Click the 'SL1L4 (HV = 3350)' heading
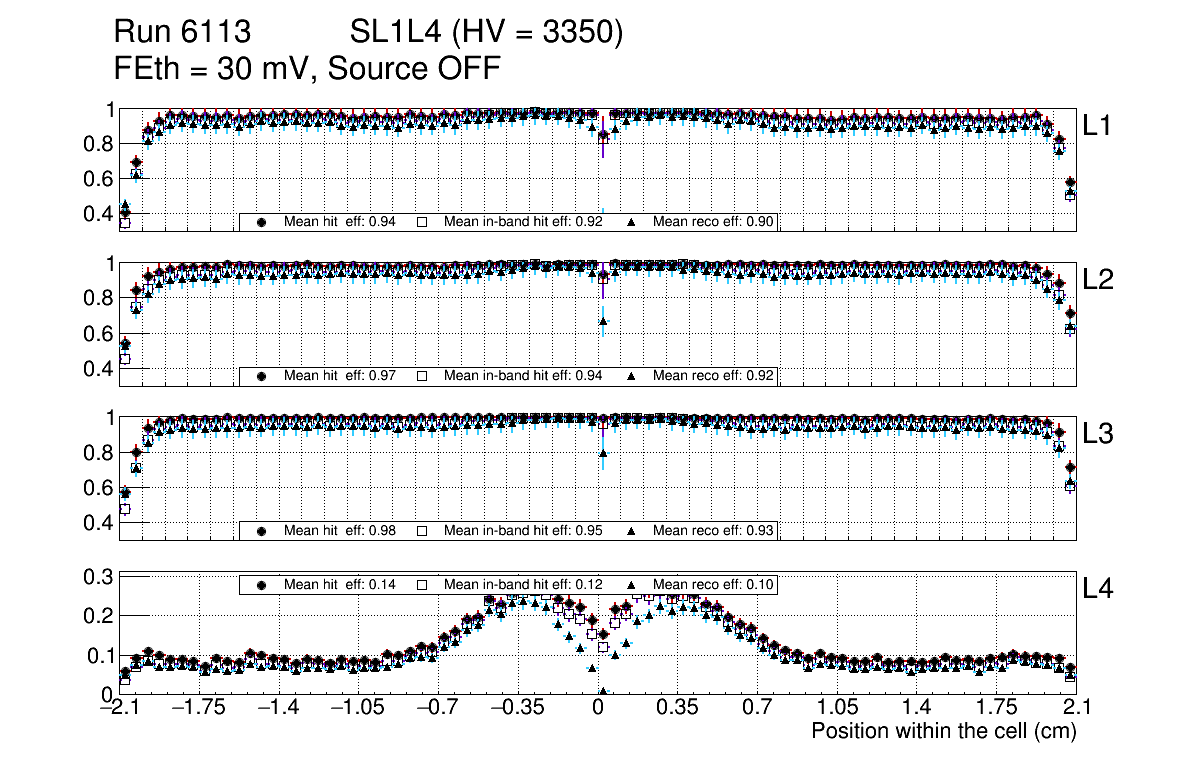Image resolution: width=1196 pixels, height=772 pixels. pos(487,33)
